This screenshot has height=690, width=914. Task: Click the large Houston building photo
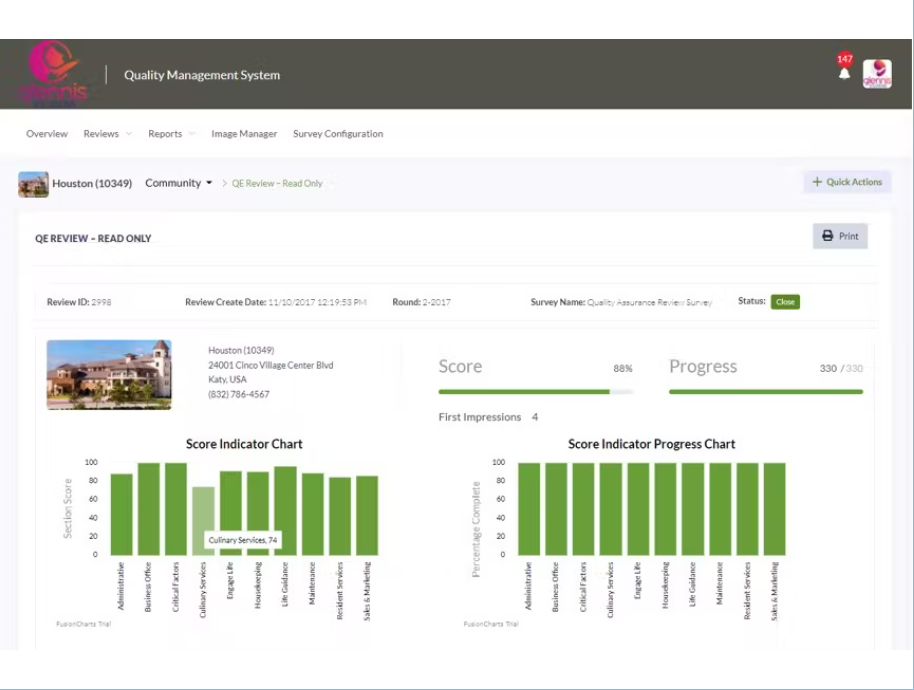point(109,375)
